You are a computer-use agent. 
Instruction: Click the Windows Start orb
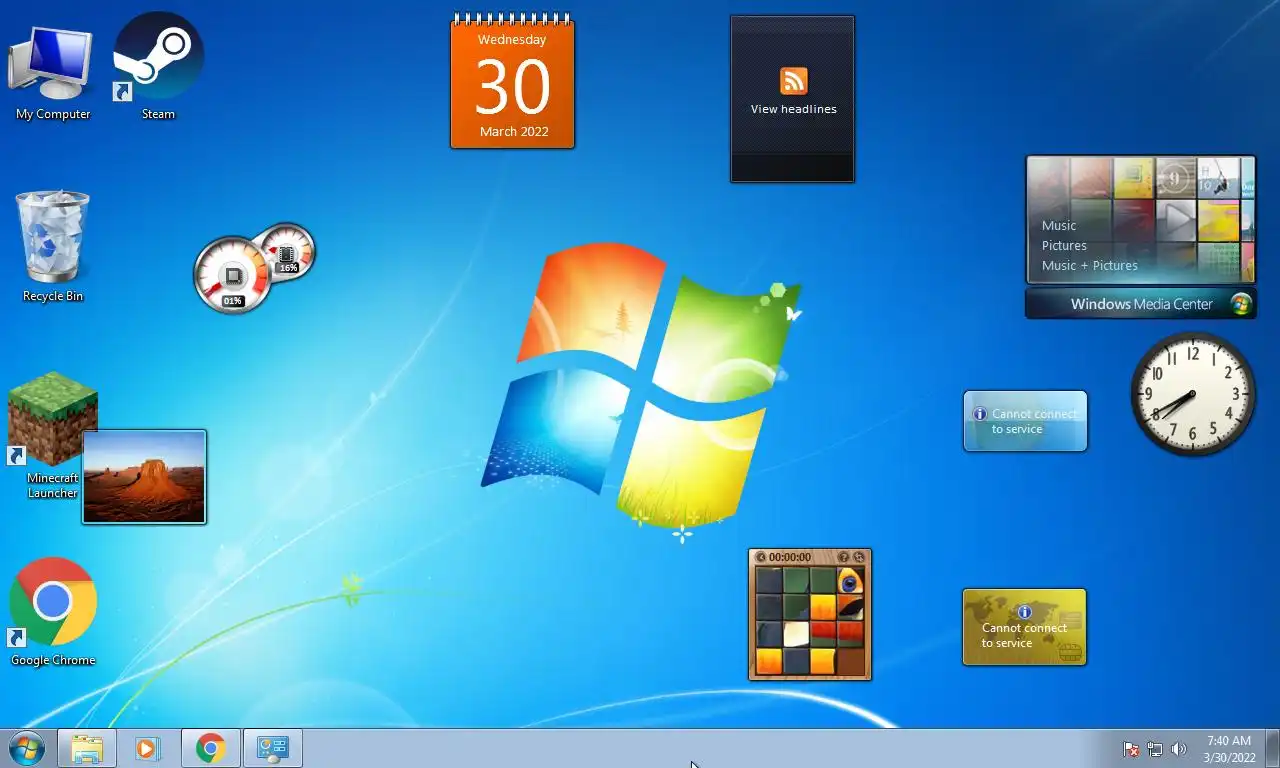[27, 748]
